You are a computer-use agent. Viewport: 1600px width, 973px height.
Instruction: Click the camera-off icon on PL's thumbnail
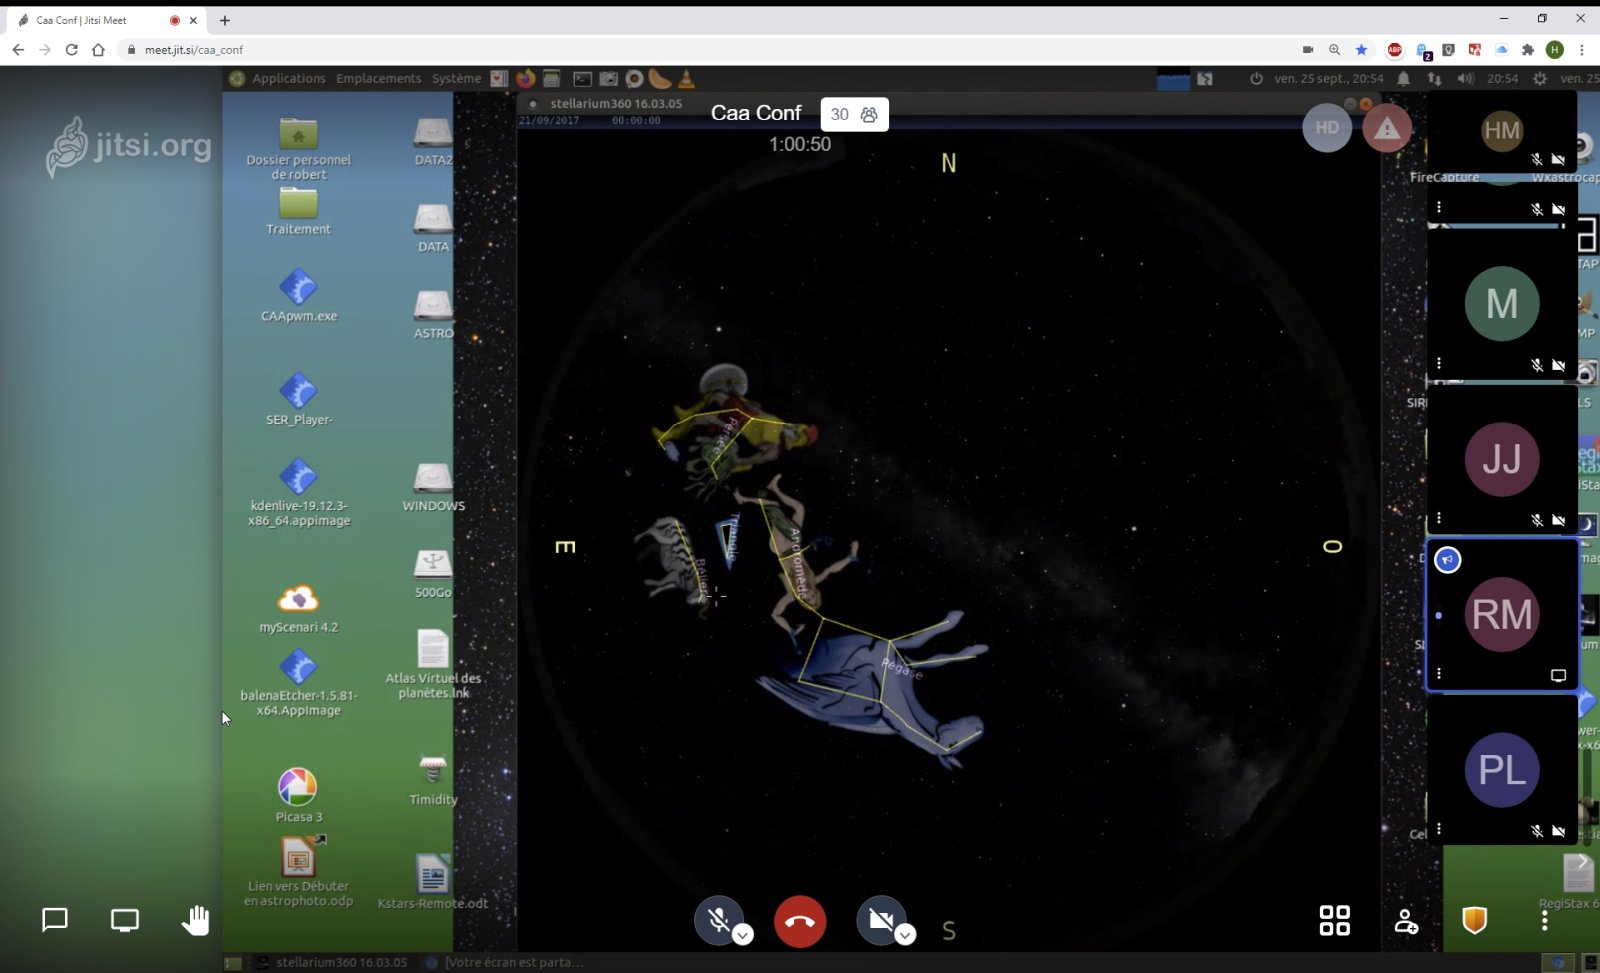[x=1558, y=831]
